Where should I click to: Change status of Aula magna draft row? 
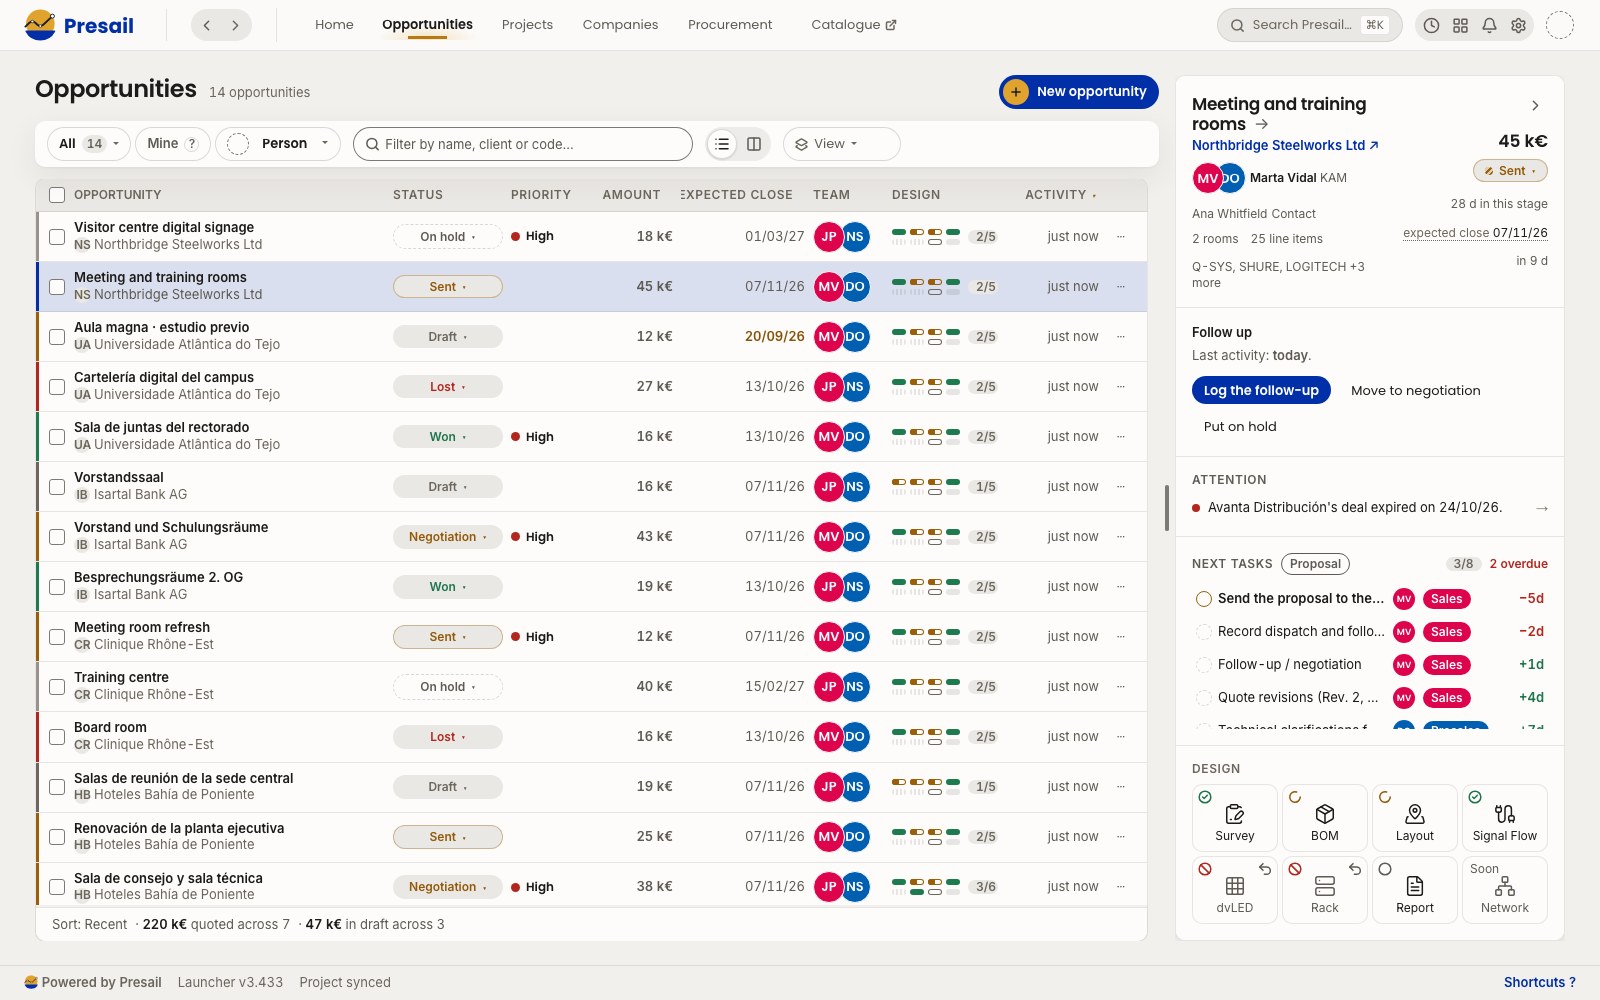[448, 337]
